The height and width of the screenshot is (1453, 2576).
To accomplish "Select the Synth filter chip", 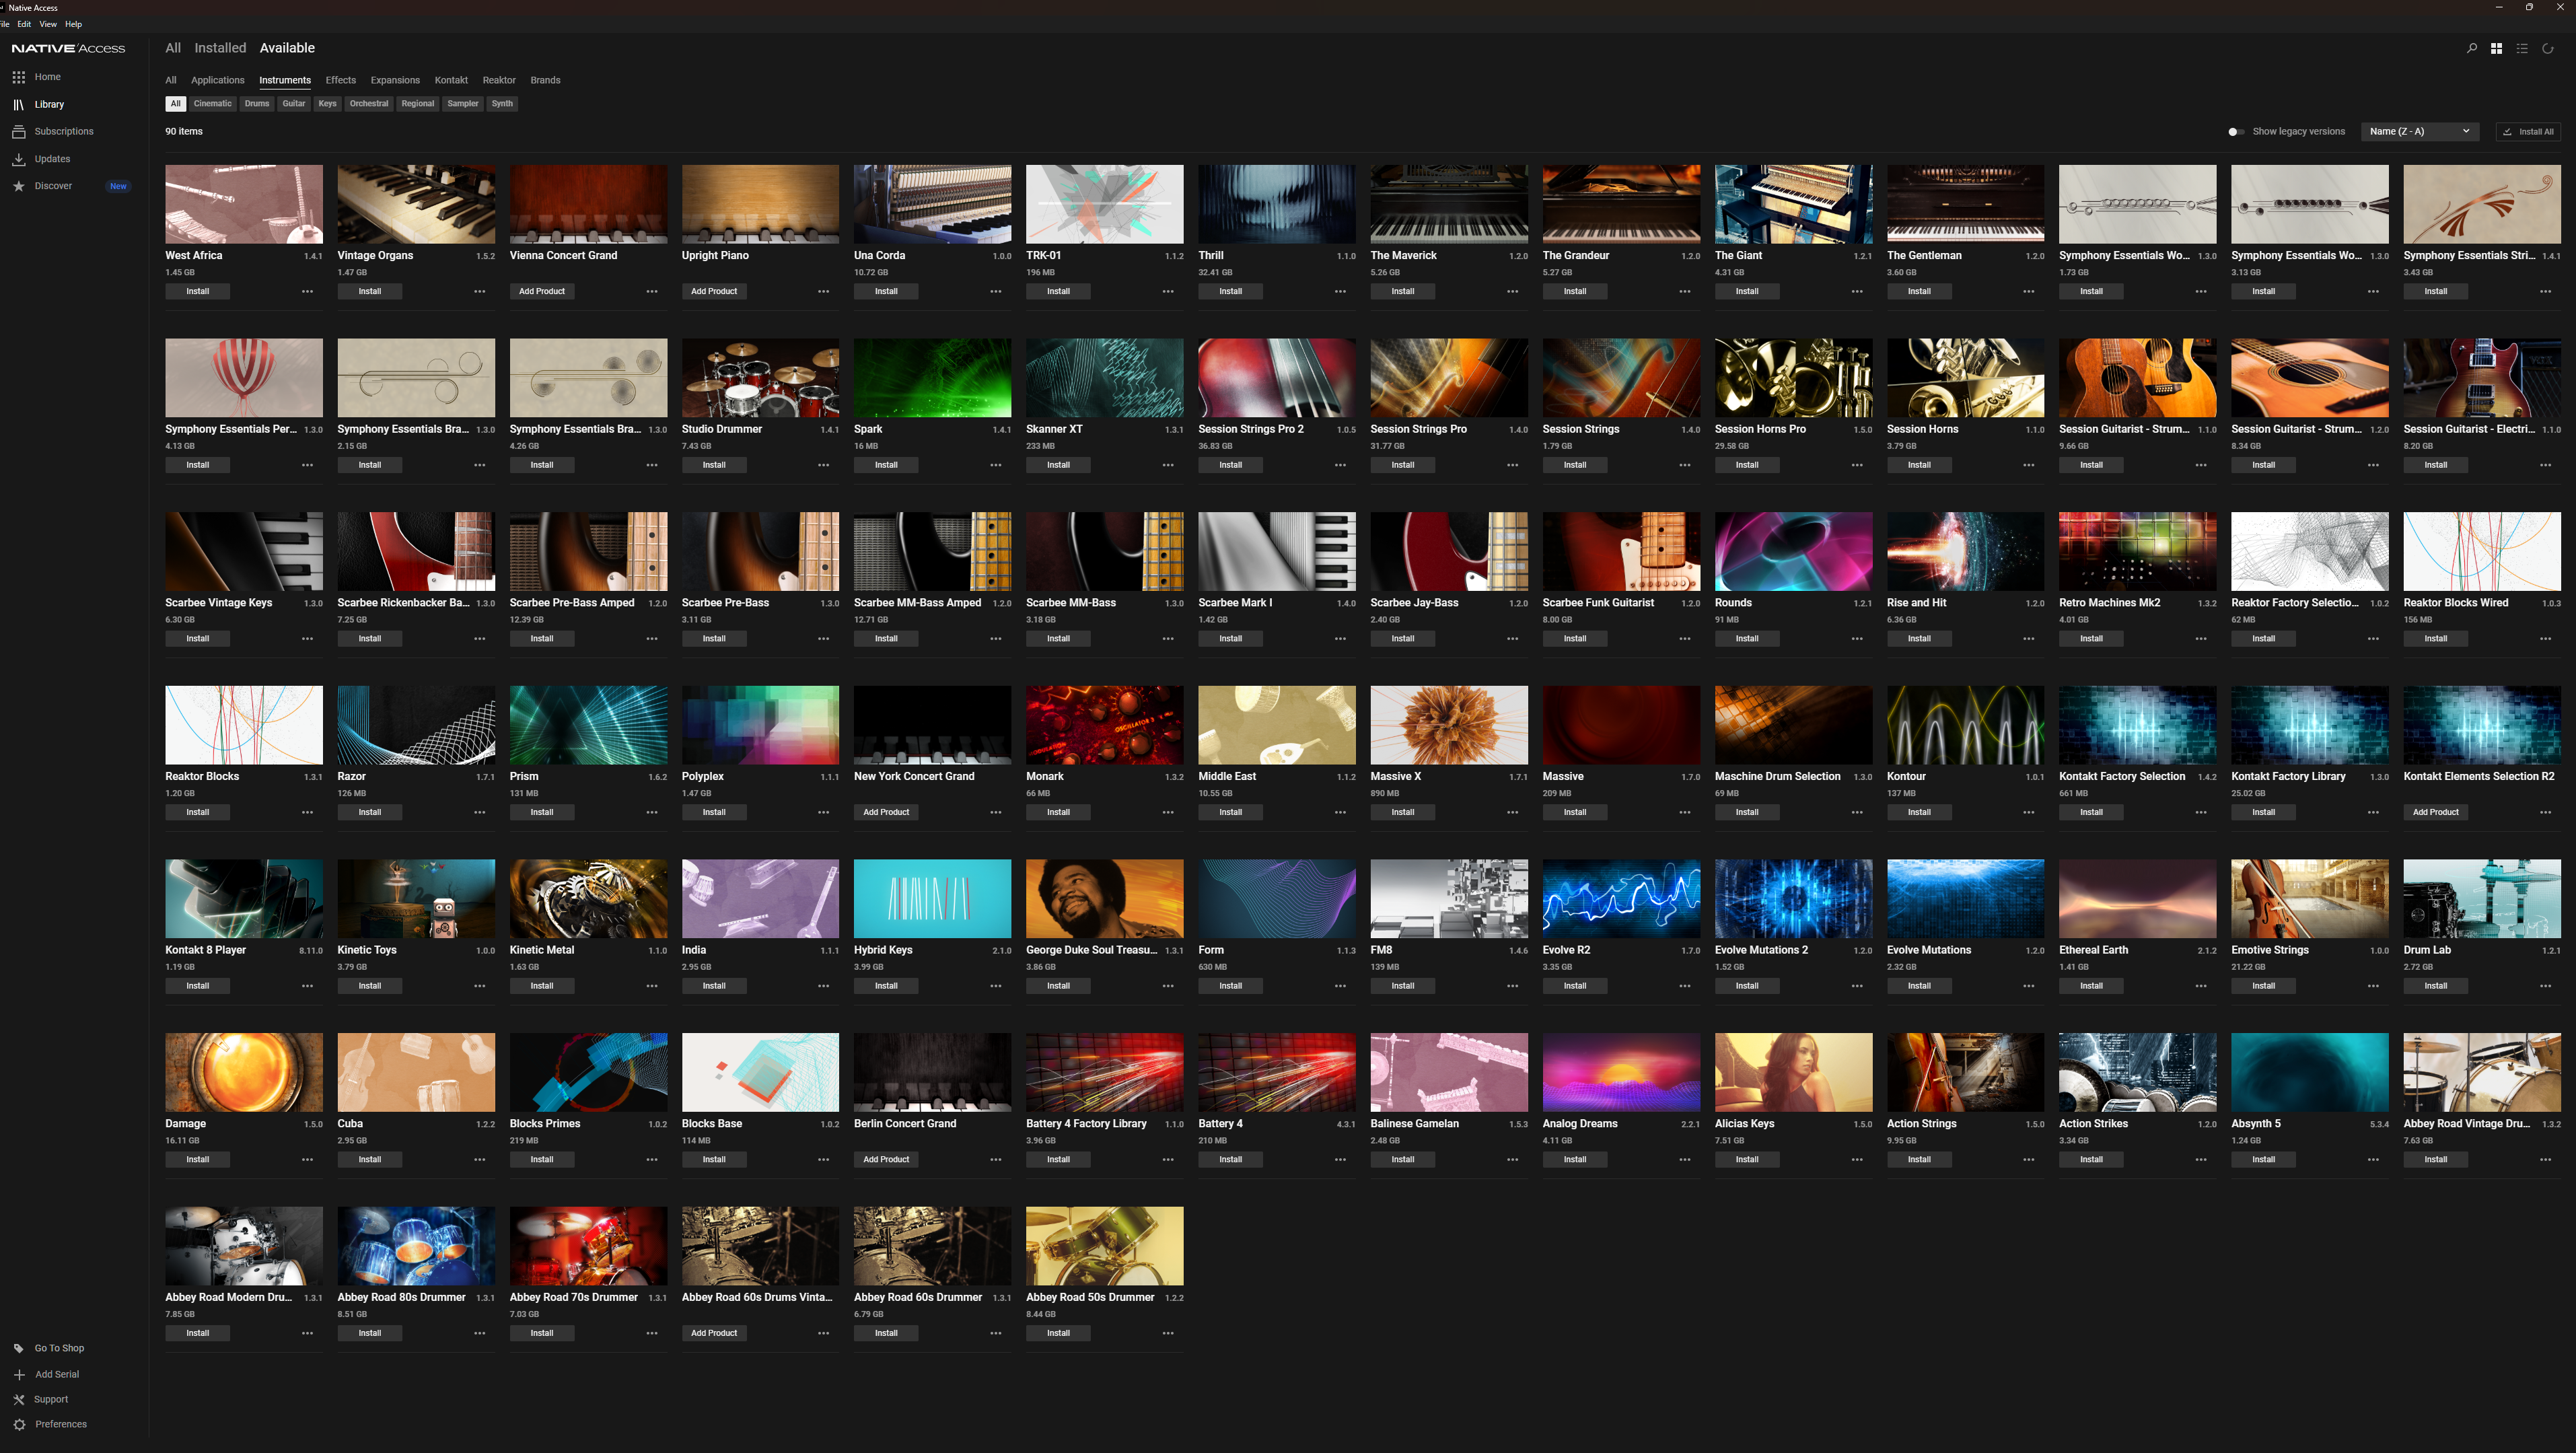I will click(x=502, y=103).
